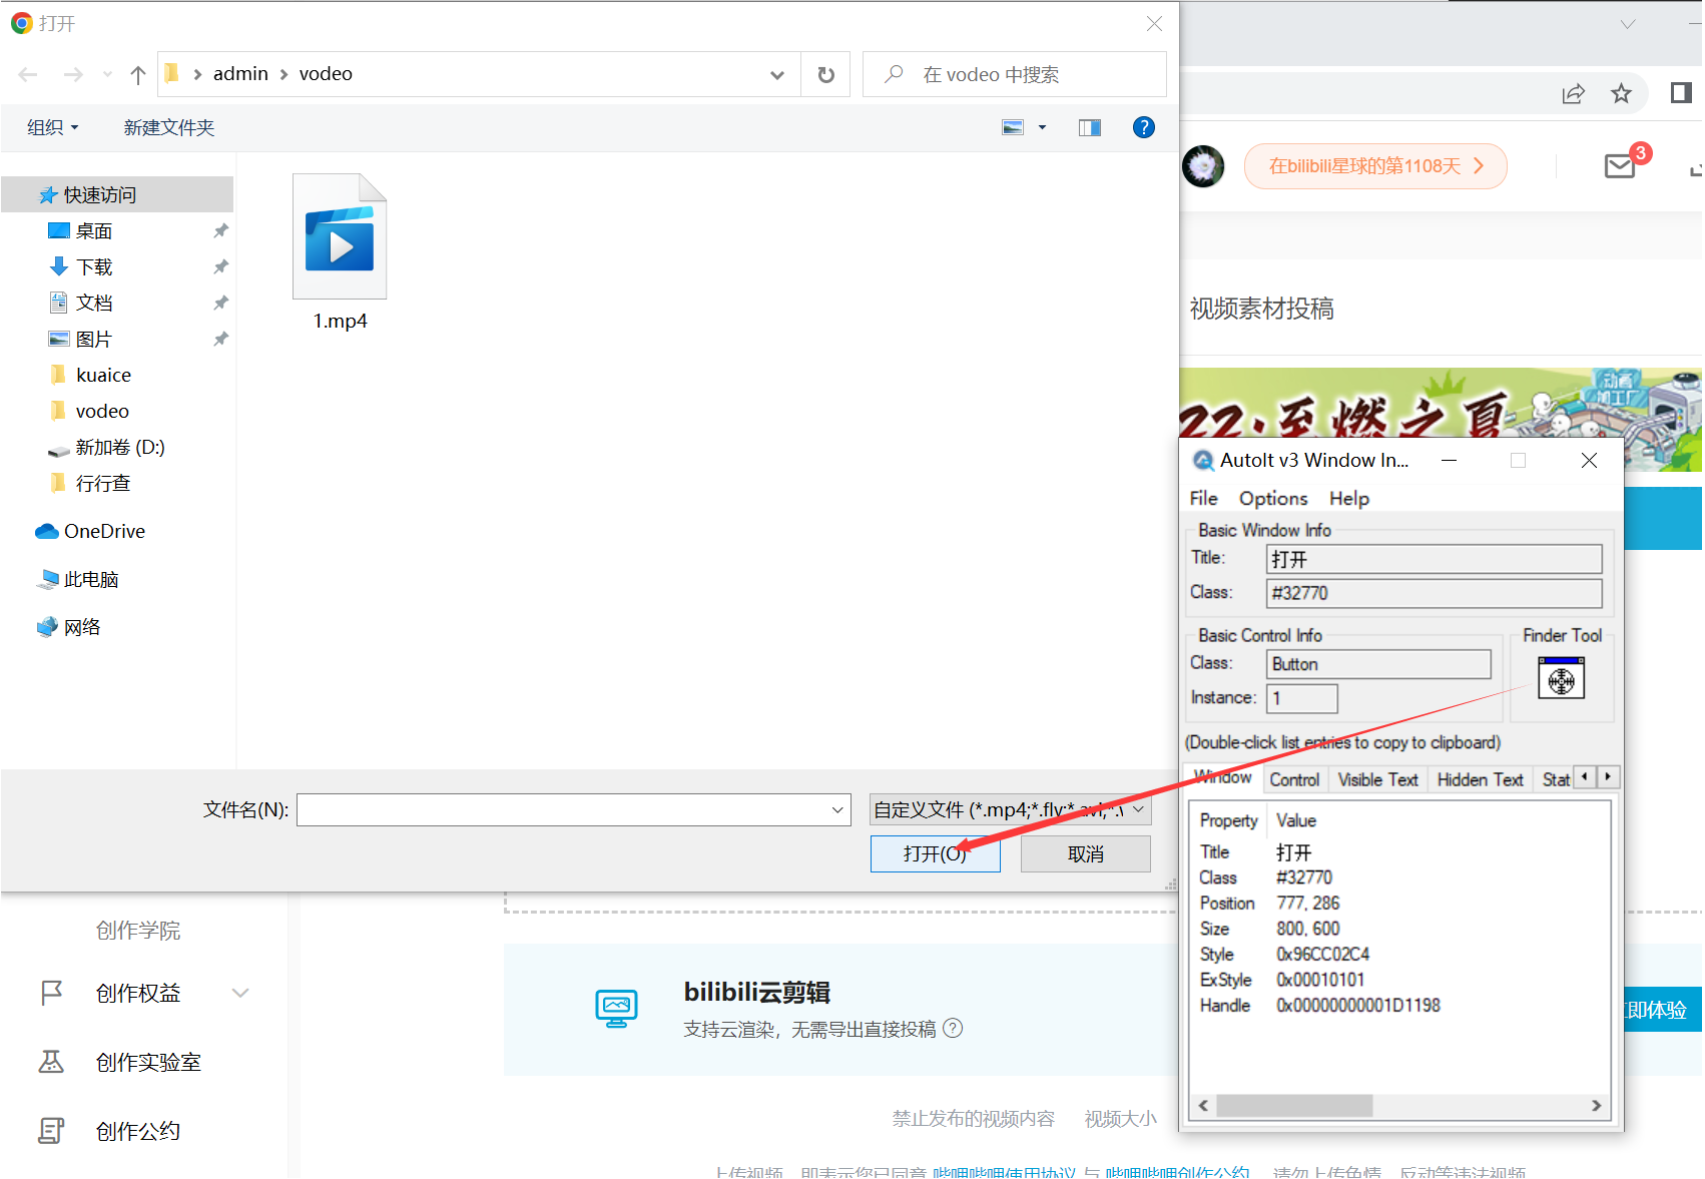Click right arrow of AutoIt scrollbar
1705x1179 pixels.
tap(1596, 1105)
